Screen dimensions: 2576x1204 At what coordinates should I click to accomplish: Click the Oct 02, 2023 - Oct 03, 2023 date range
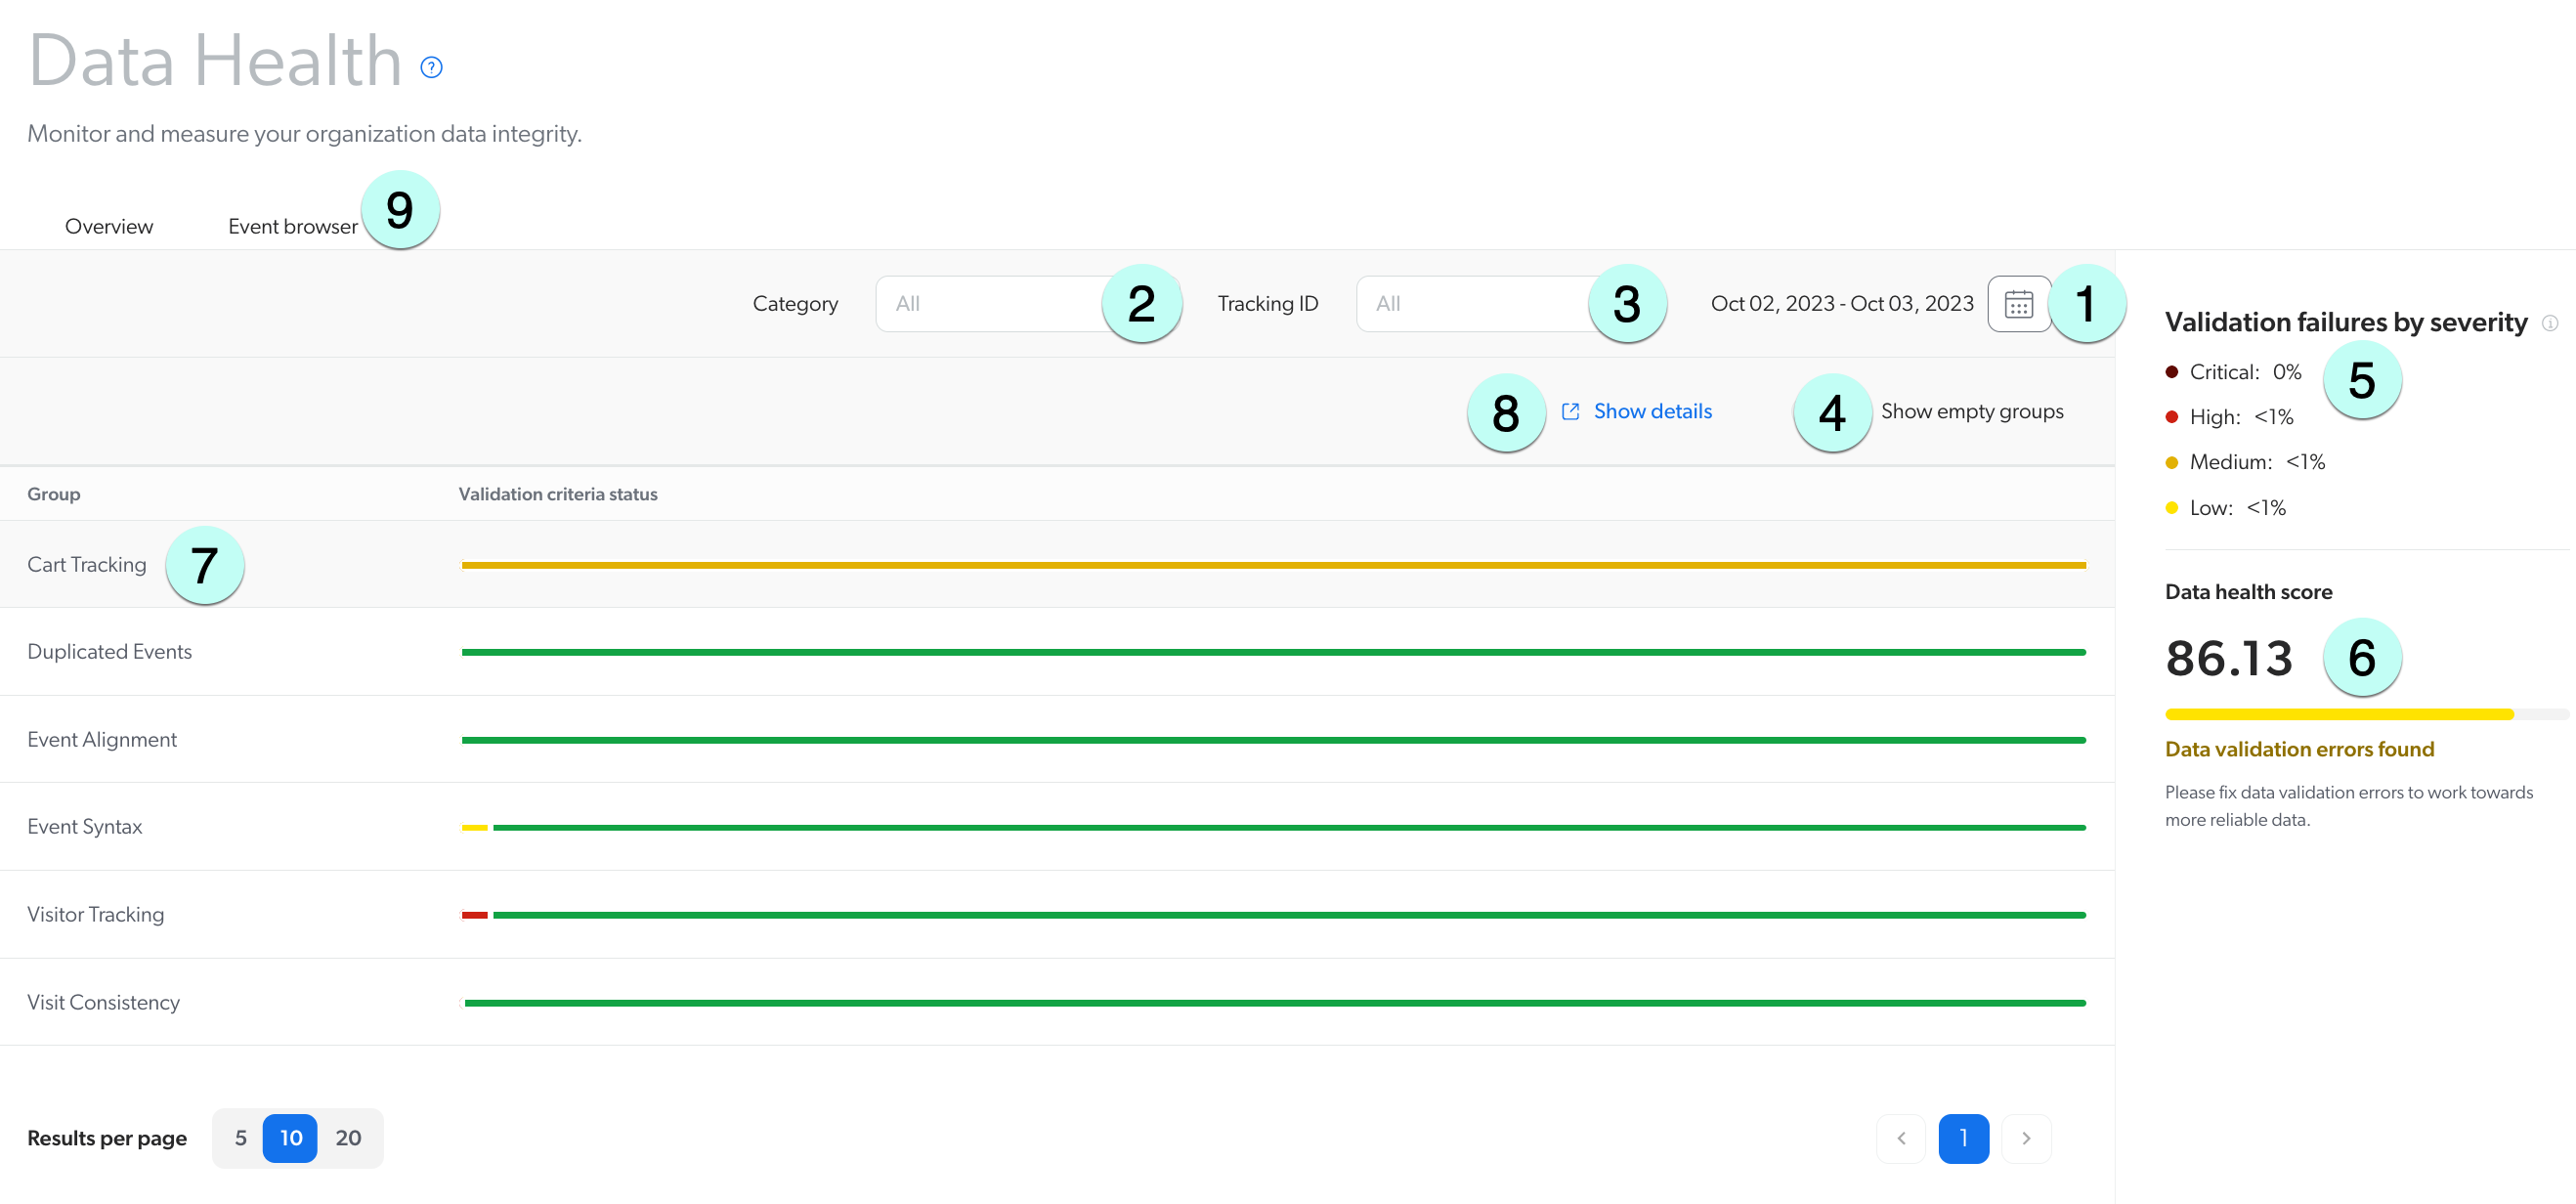[1842, 304]
